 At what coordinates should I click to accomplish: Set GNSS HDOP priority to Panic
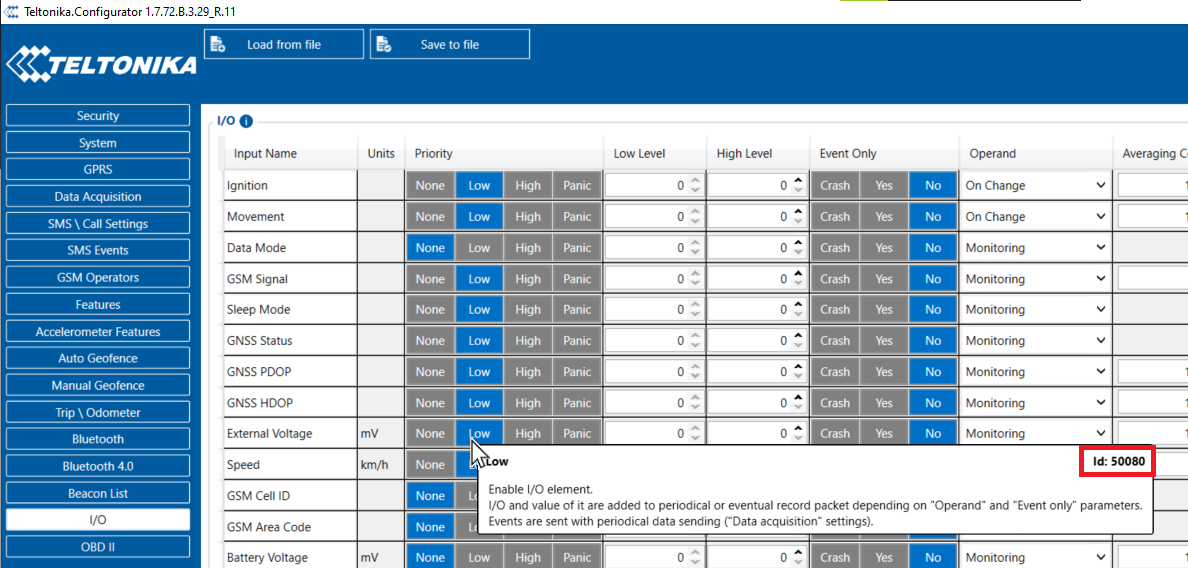coord(577,403)
